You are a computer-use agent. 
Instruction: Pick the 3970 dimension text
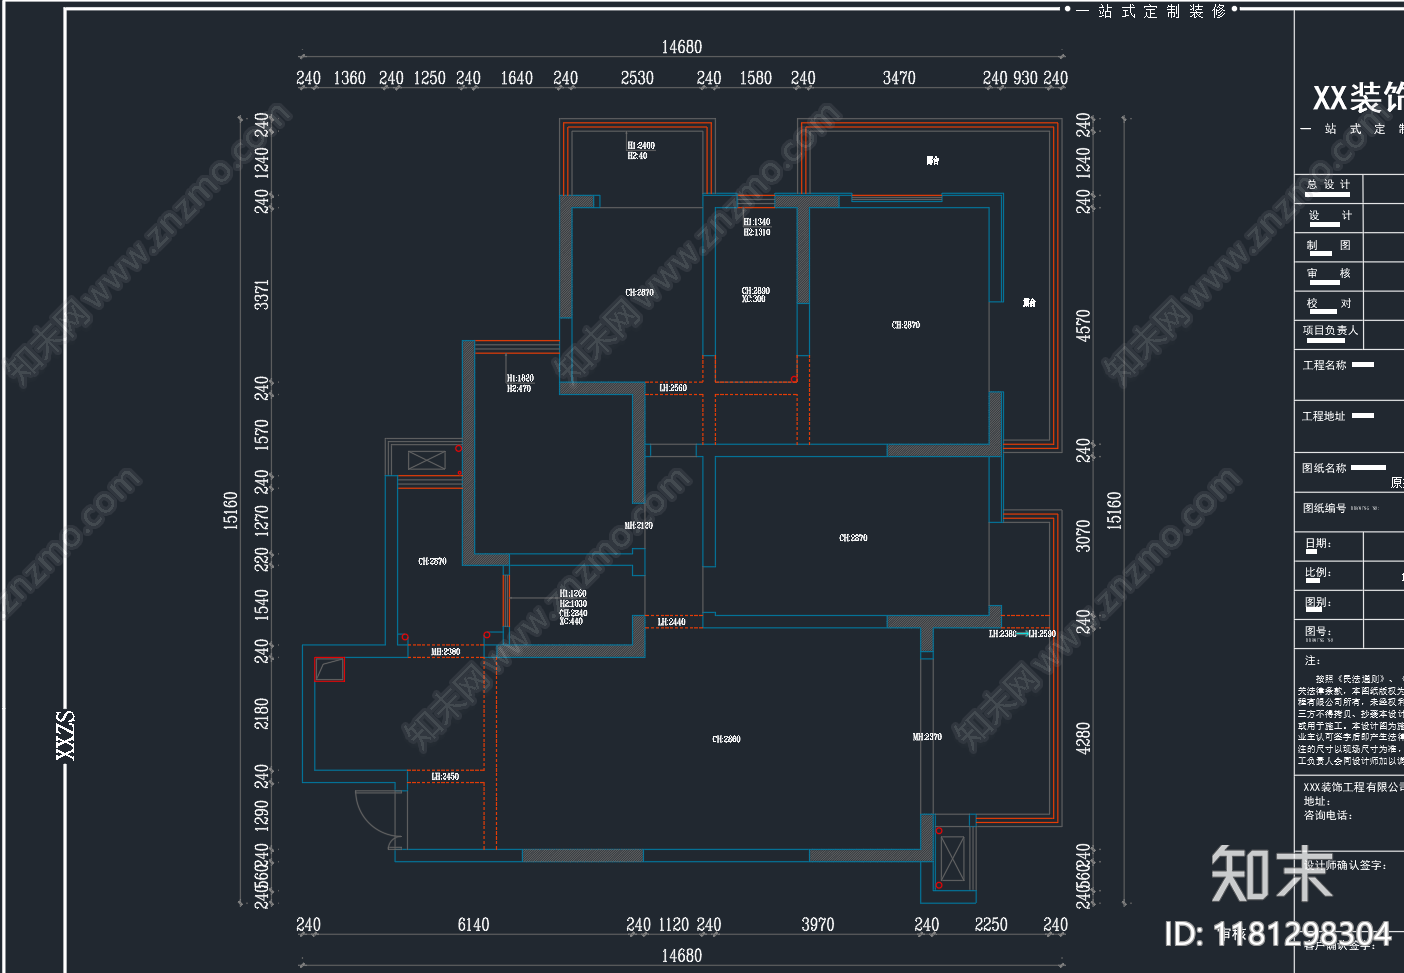click(817, 925)
